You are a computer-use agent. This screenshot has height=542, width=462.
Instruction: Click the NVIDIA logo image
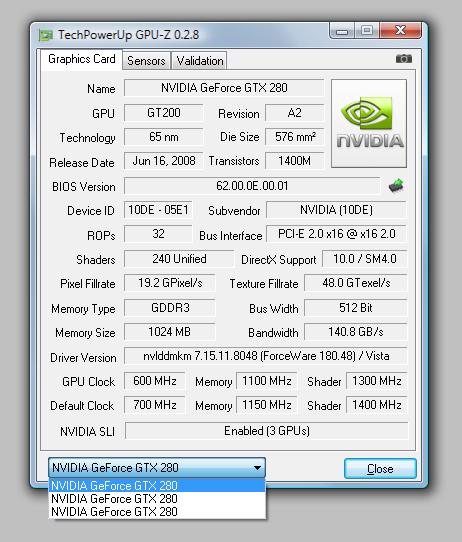click(x=369, y=123)
